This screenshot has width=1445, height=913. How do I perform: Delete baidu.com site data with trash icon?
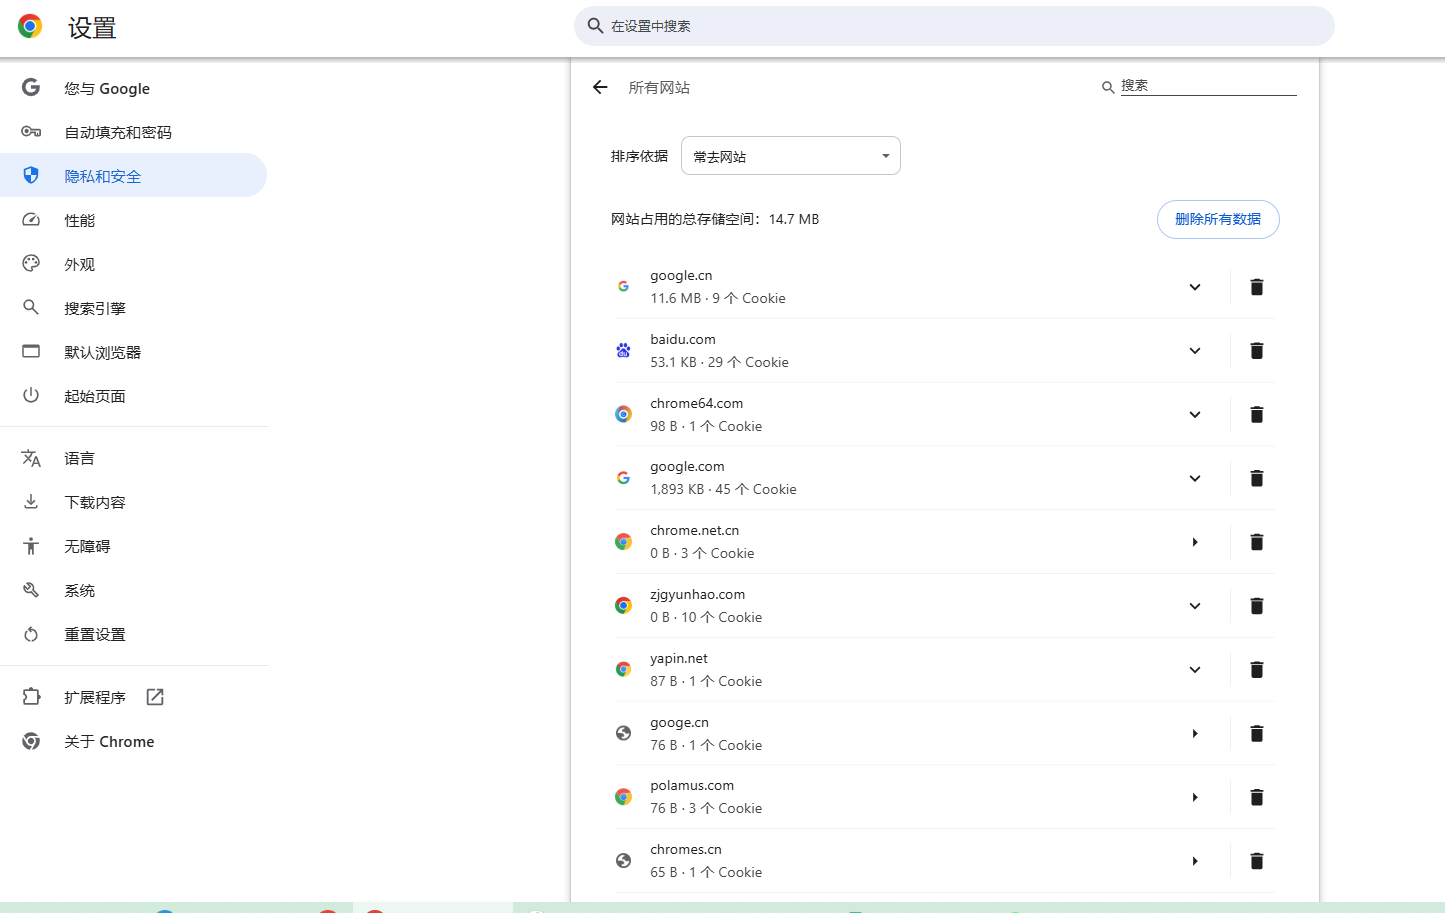[x=1257, y=351]
